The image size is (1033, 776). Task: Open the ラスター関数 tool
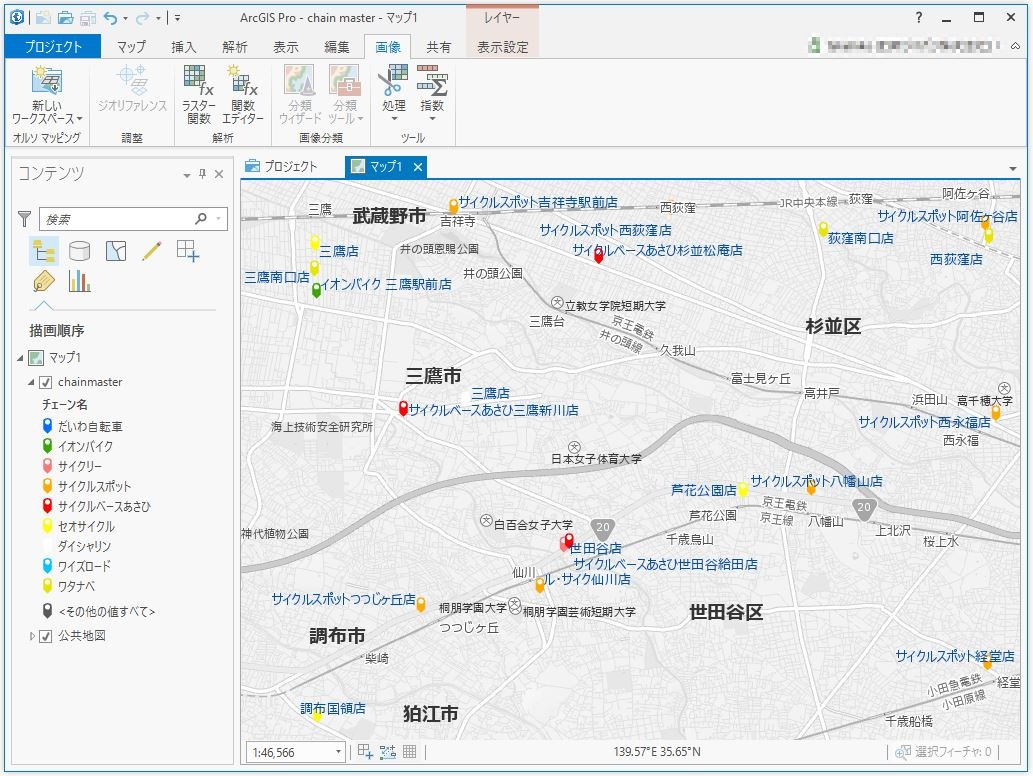[x=198, y=95]
